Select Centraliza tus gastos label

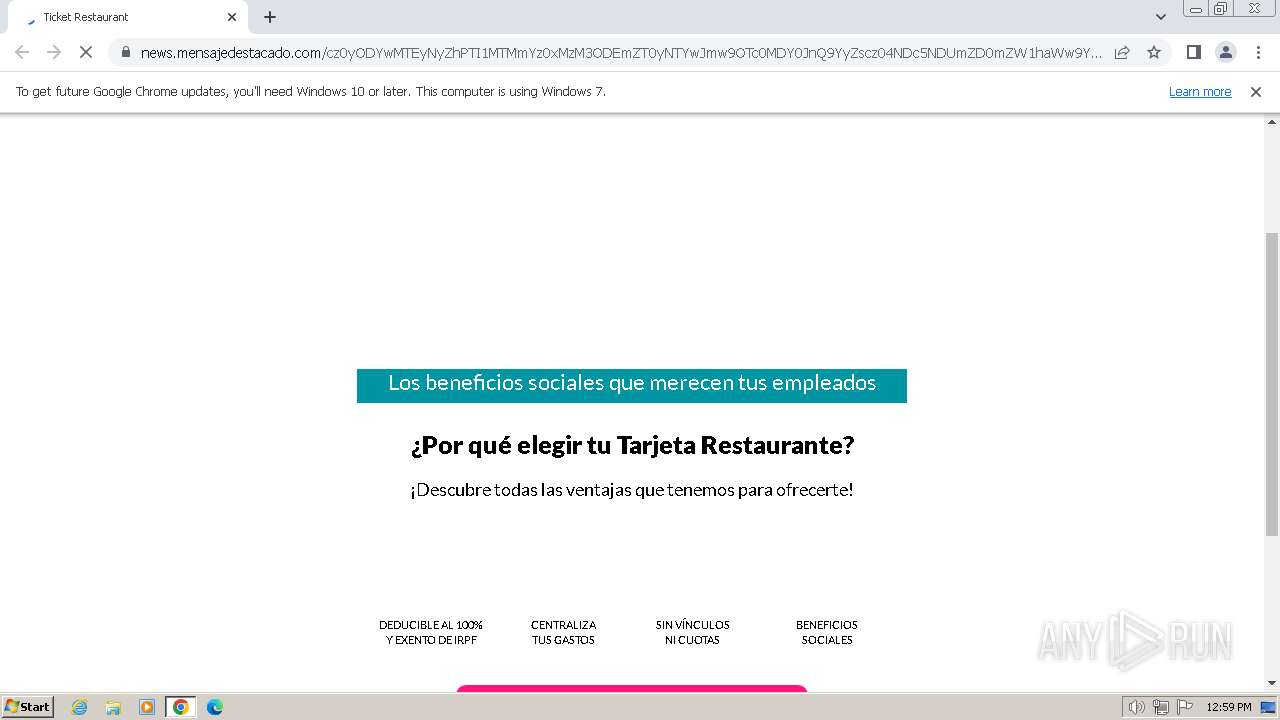coord(563,632)
